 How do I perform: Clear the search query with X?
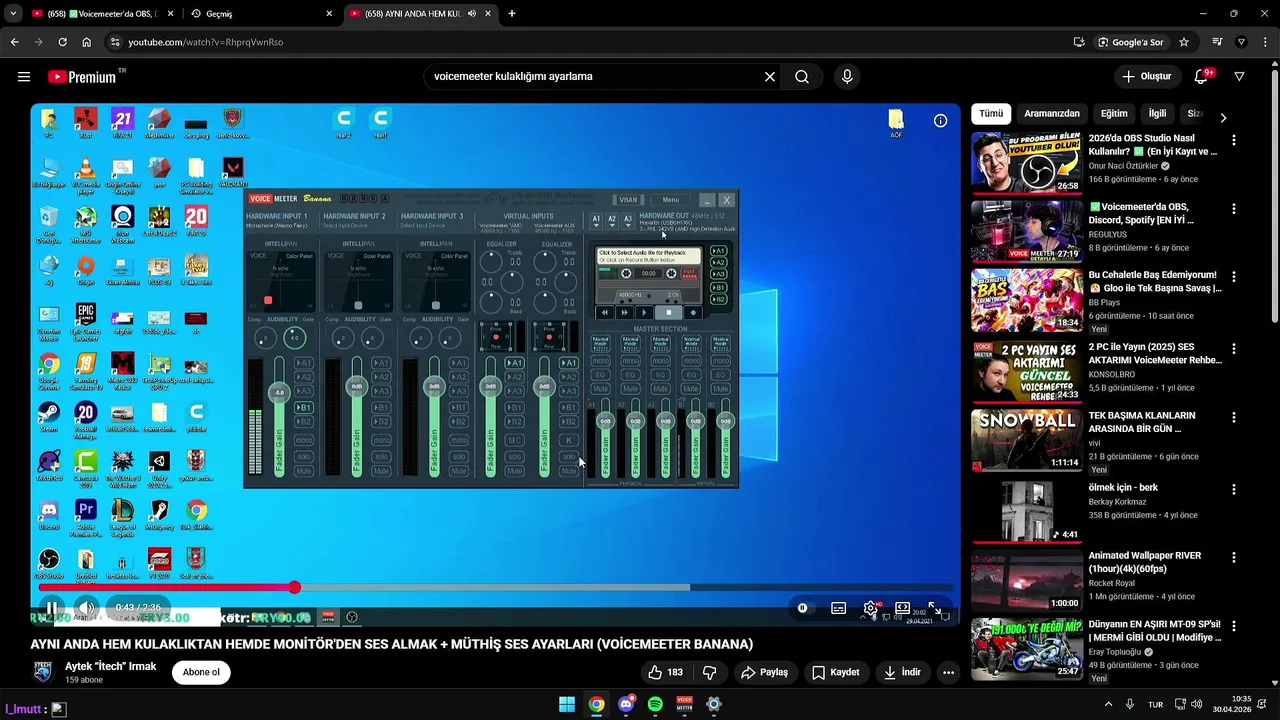(770, 77)
